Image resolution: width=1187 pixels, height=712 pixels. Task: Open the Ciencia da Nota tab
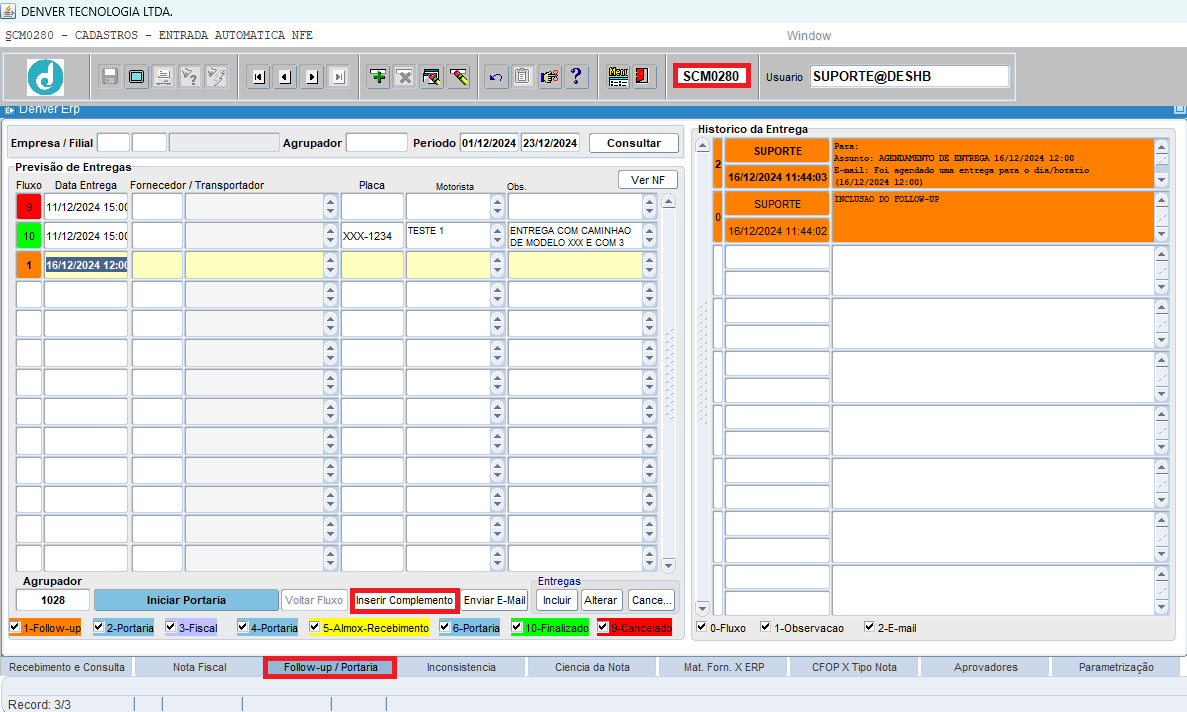[x=592, y=667]
